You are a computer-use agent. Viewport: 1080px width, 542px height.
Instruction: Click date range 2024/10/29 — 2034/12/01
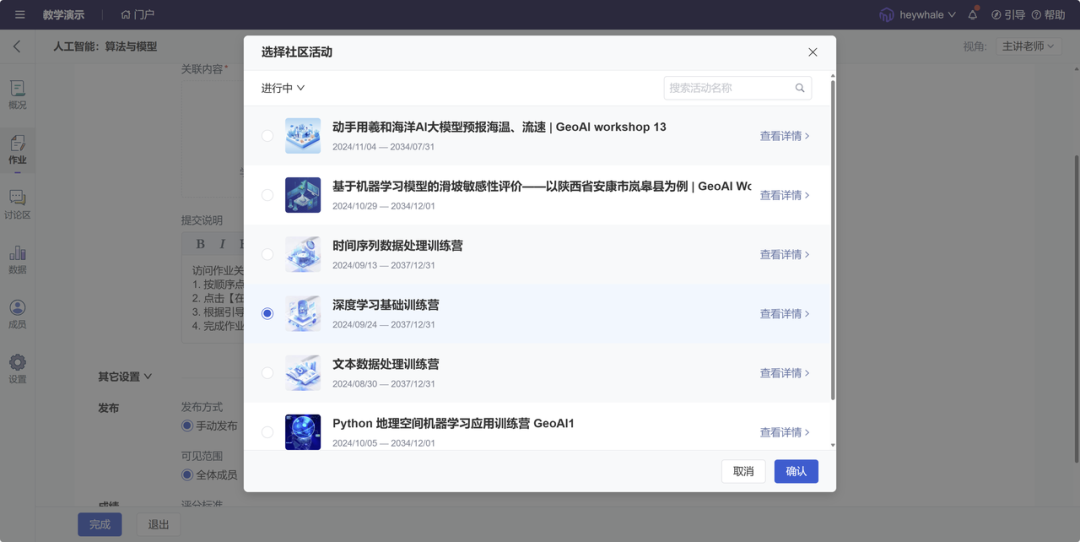384,206
